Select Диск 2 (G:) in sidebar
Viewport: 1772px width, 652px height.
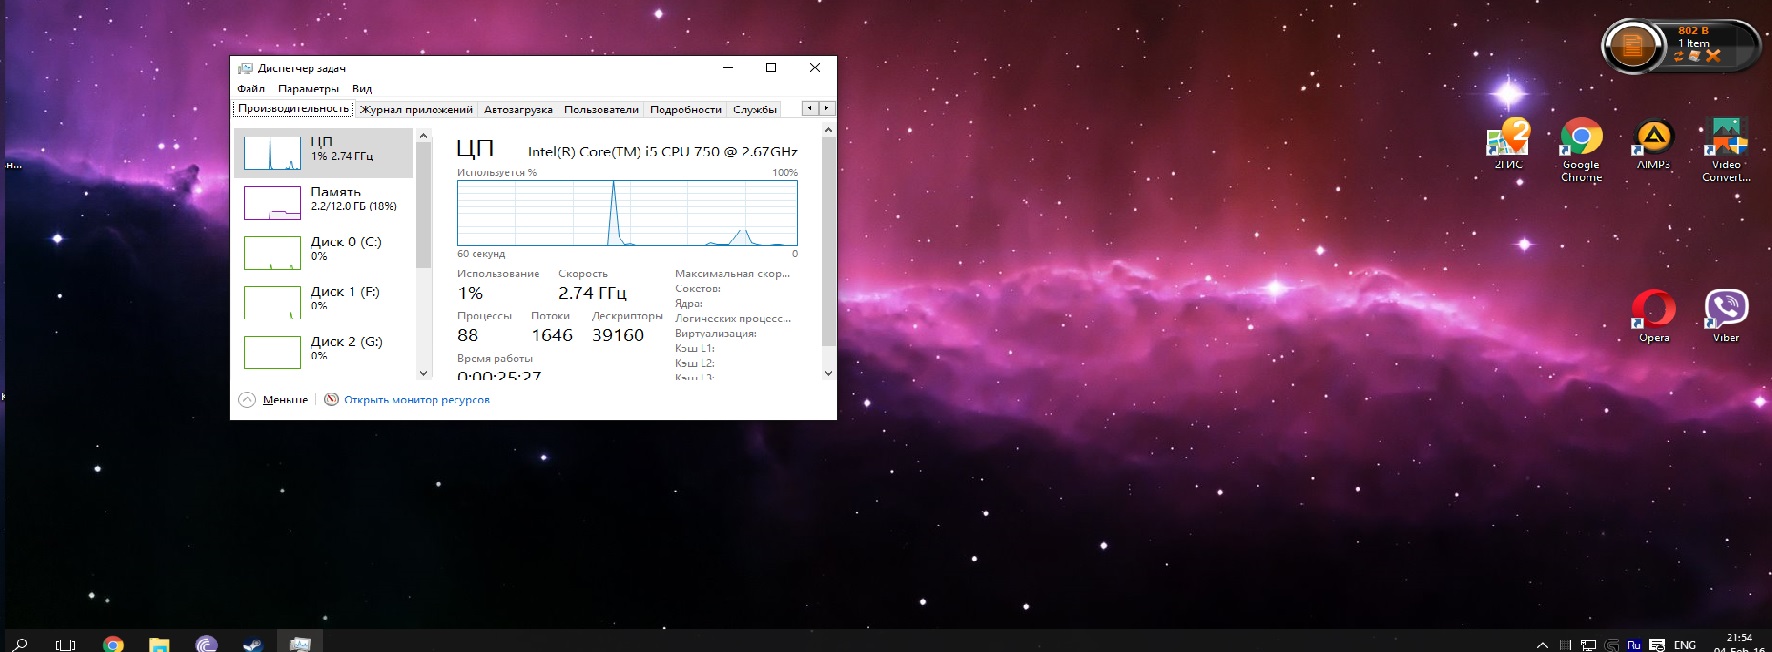coord(323,352)
